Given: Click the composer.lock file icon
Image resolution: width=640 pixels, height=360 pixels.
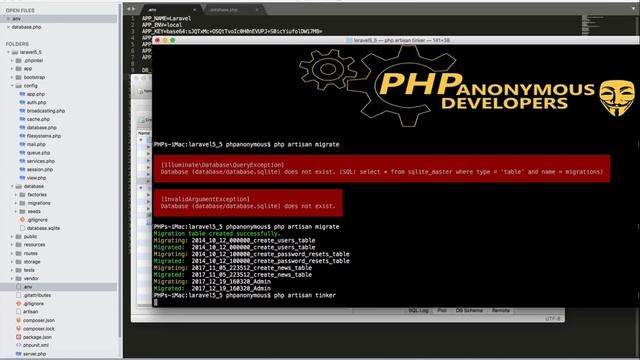Looking at the screenshot, I should (x=18, y=329).
